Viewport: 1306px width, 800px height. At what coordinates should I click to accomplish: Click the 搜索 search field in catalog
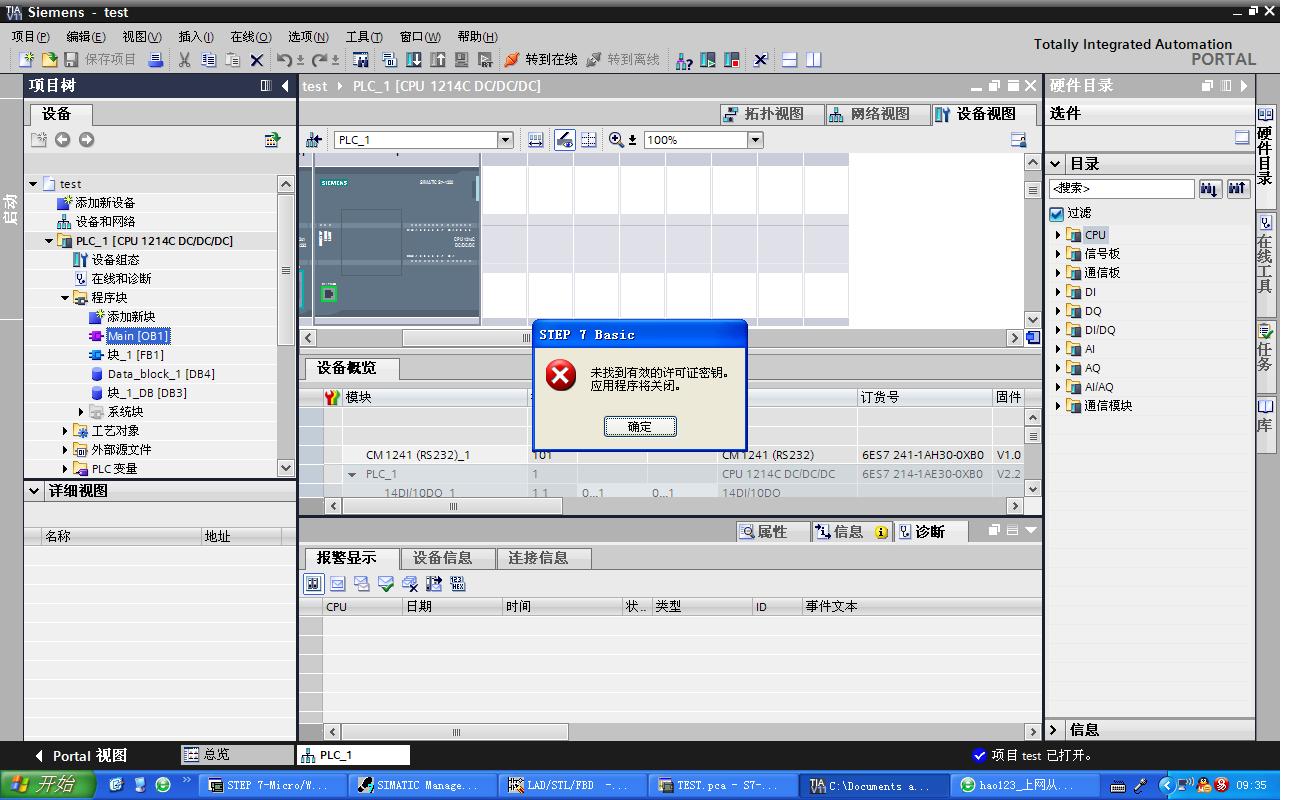pos(1121,188)
